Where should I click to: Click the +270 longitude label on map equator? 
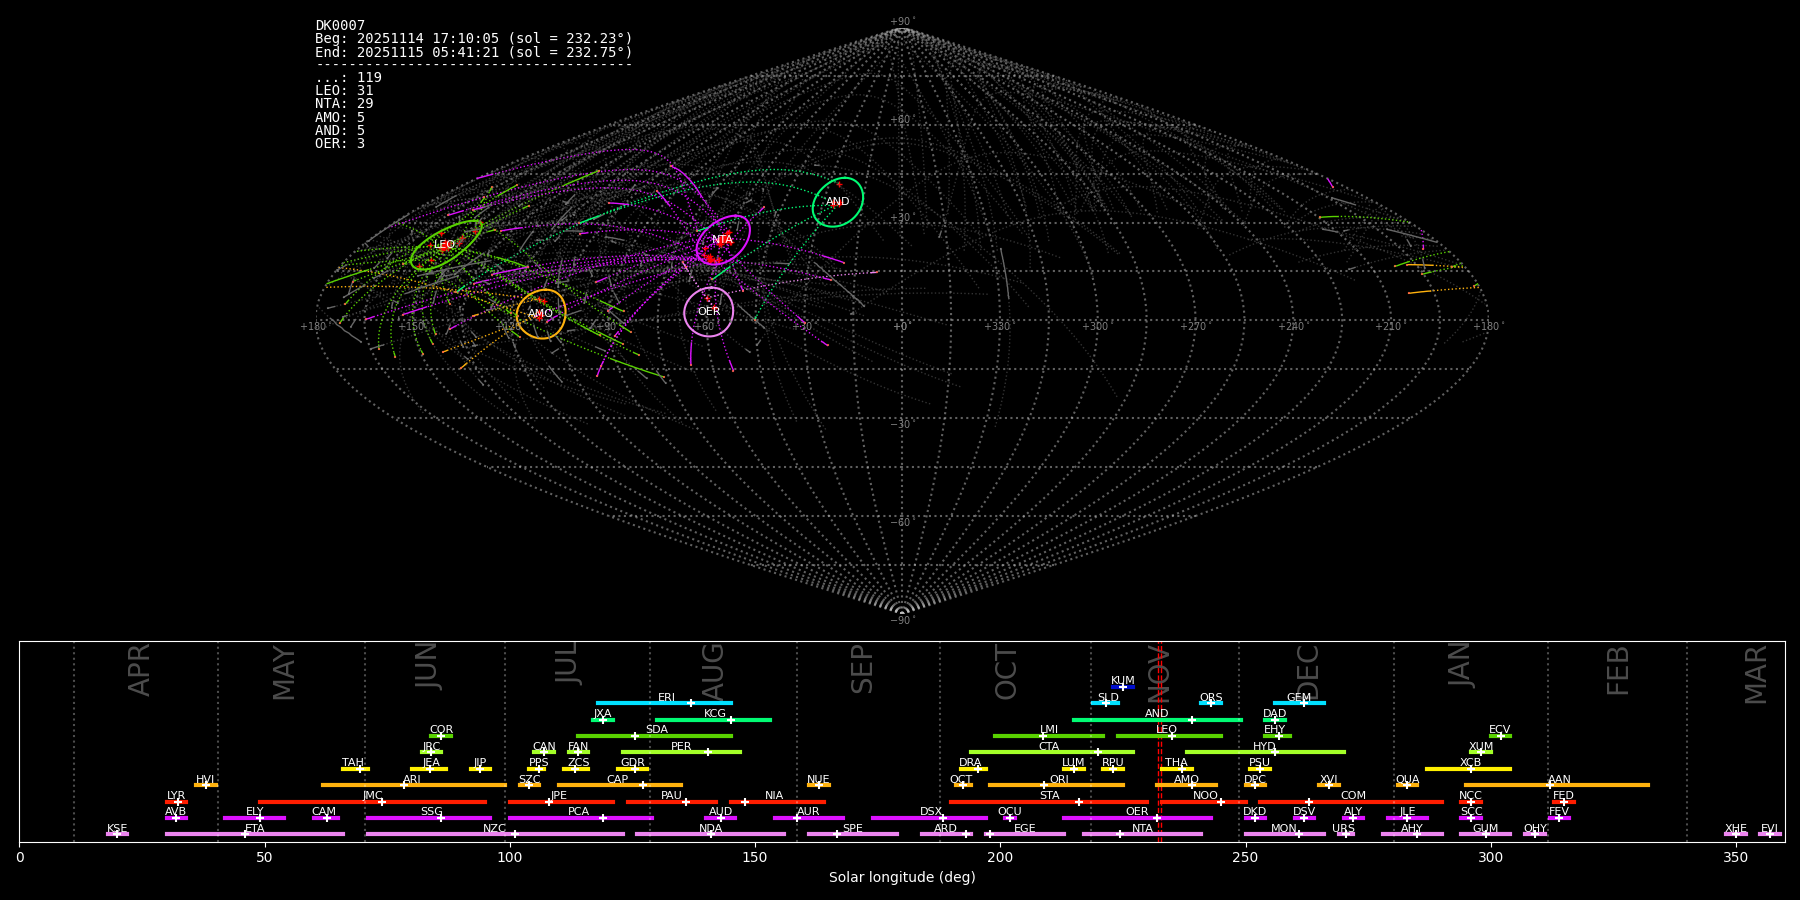coord(1193,327)
